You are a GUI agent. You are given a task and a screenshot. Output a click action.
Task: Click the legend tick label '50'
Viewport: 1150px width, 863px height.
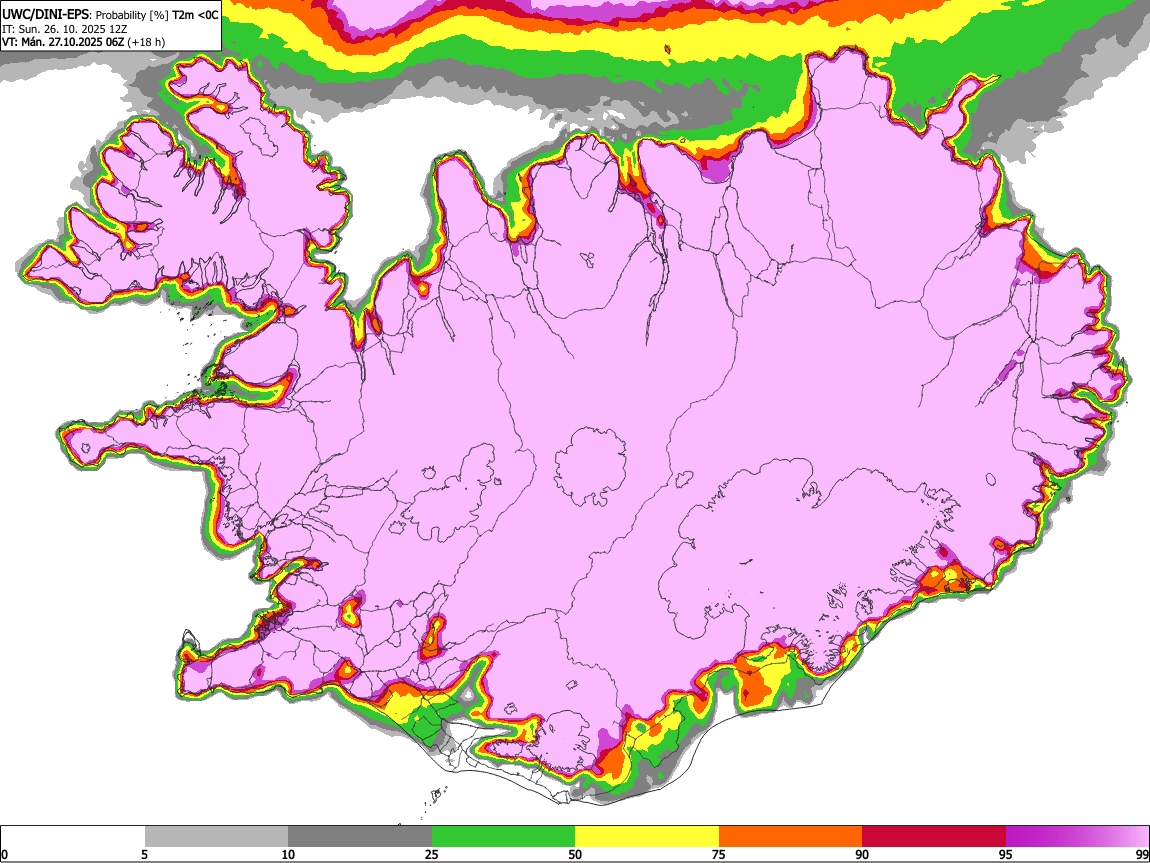point(575,855)
